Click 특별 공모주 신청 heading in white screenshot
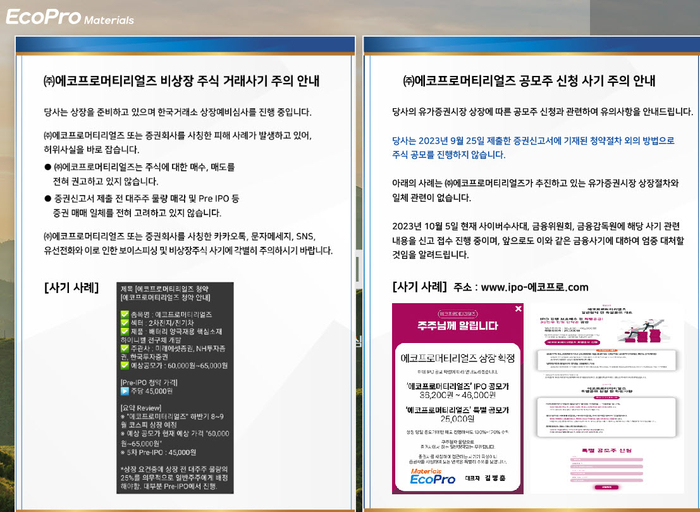The height and width of the screenshot is (512, 700). pos(606,450)
